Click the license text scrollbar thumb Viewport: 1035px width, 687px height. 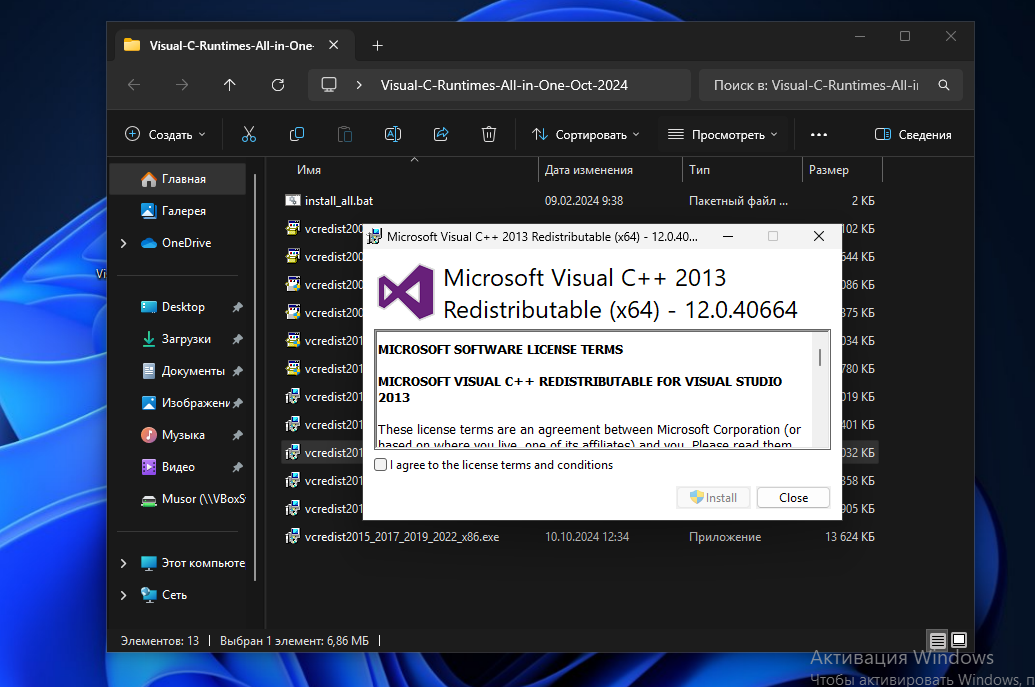click(820, 358)
